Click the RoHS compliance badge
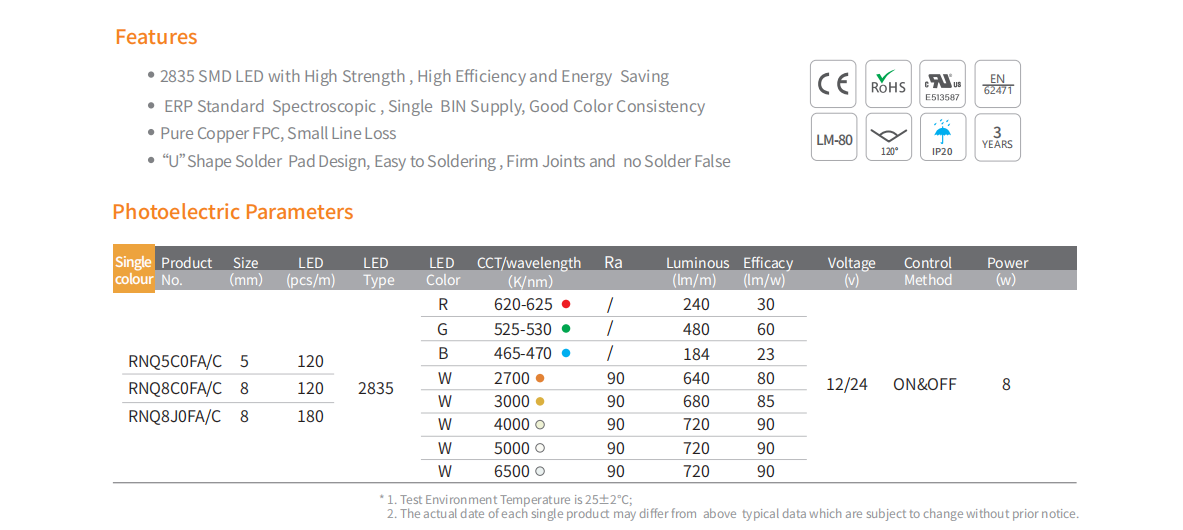 [887, 84]
